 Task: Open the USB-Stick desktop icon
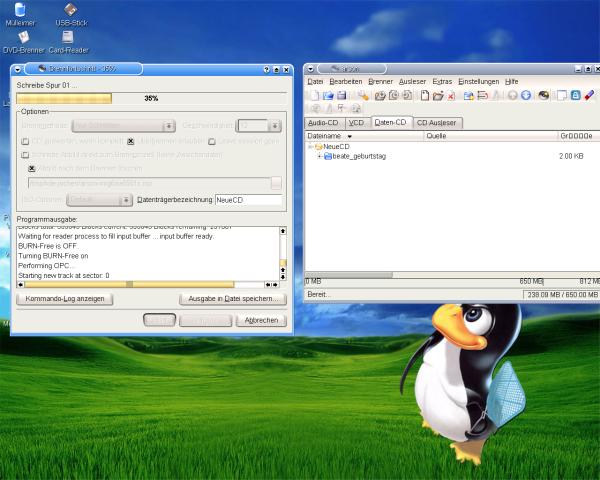click(71, 10)
